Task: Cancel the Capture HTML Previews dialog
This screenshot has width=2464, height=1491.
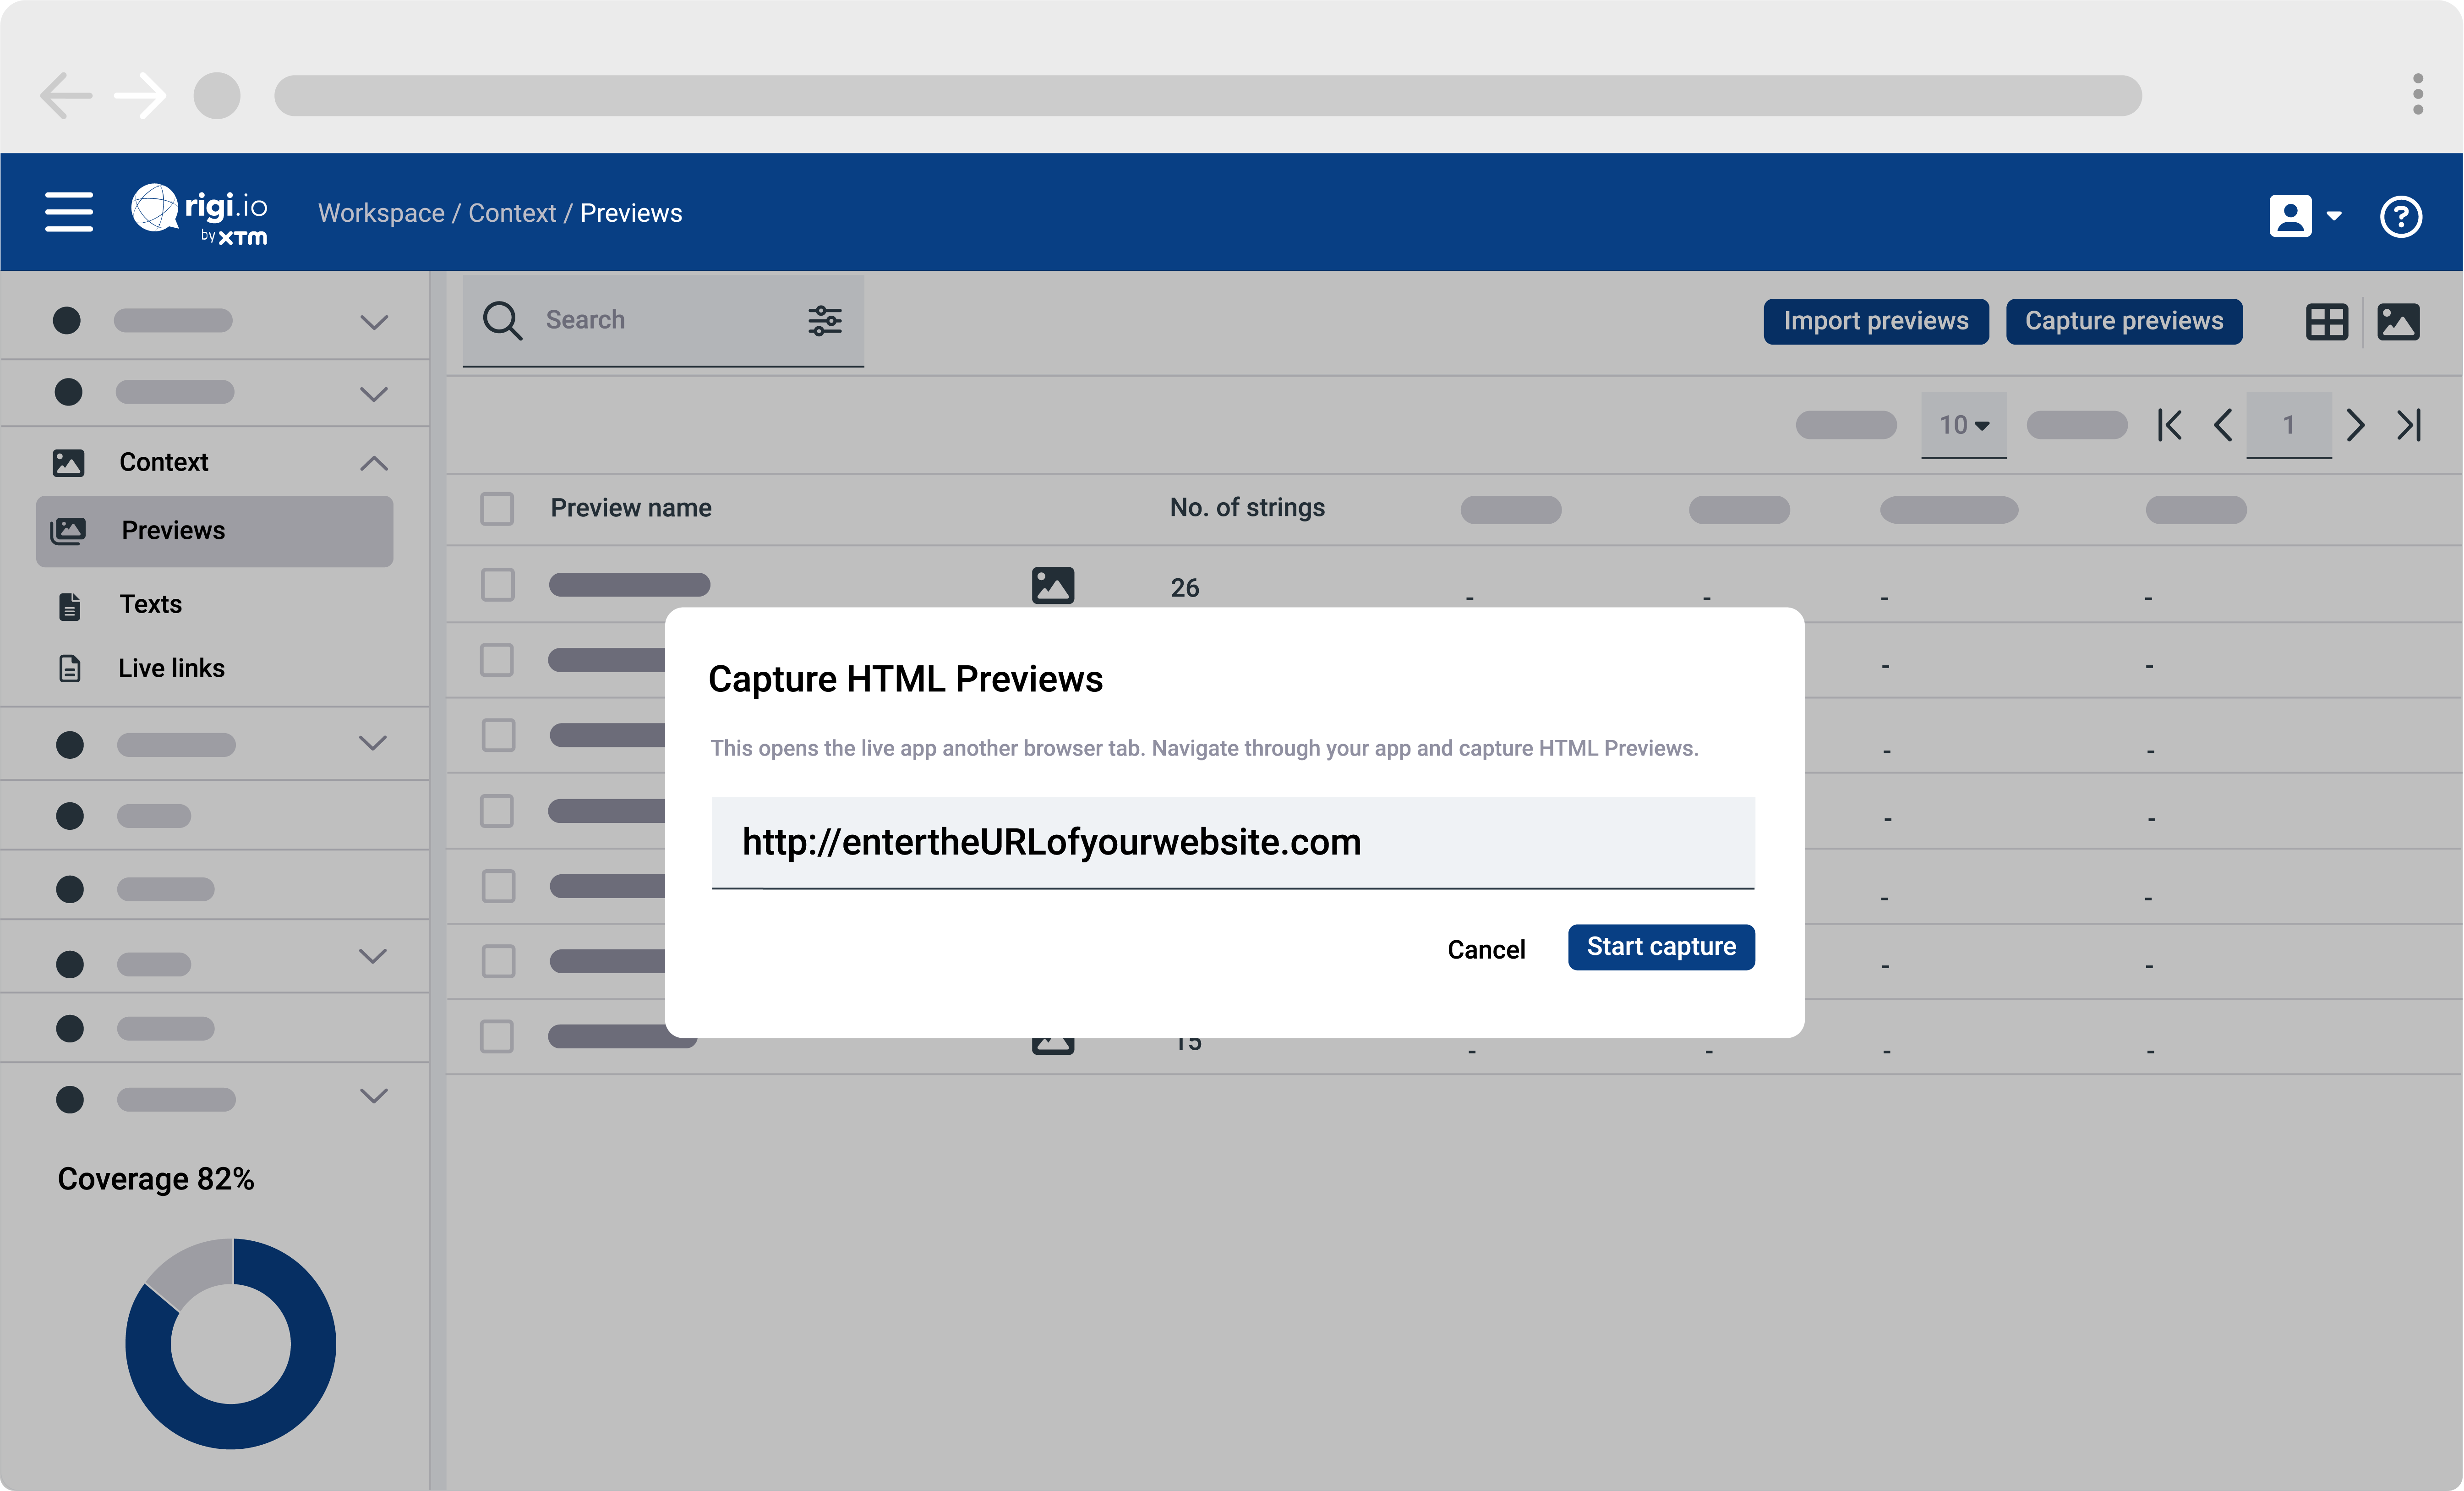Action: (1486, 949)
